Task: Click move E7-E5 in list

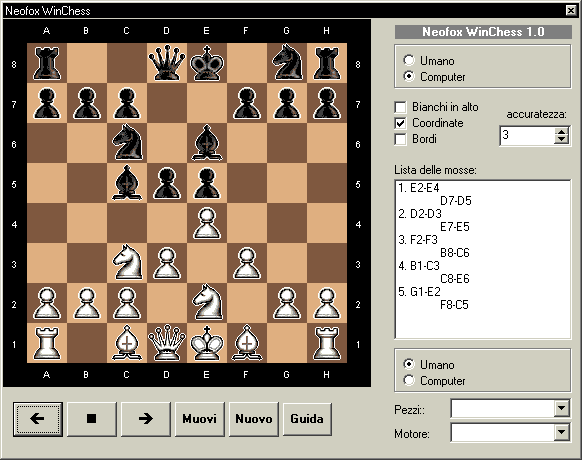Action: [455, 227]
